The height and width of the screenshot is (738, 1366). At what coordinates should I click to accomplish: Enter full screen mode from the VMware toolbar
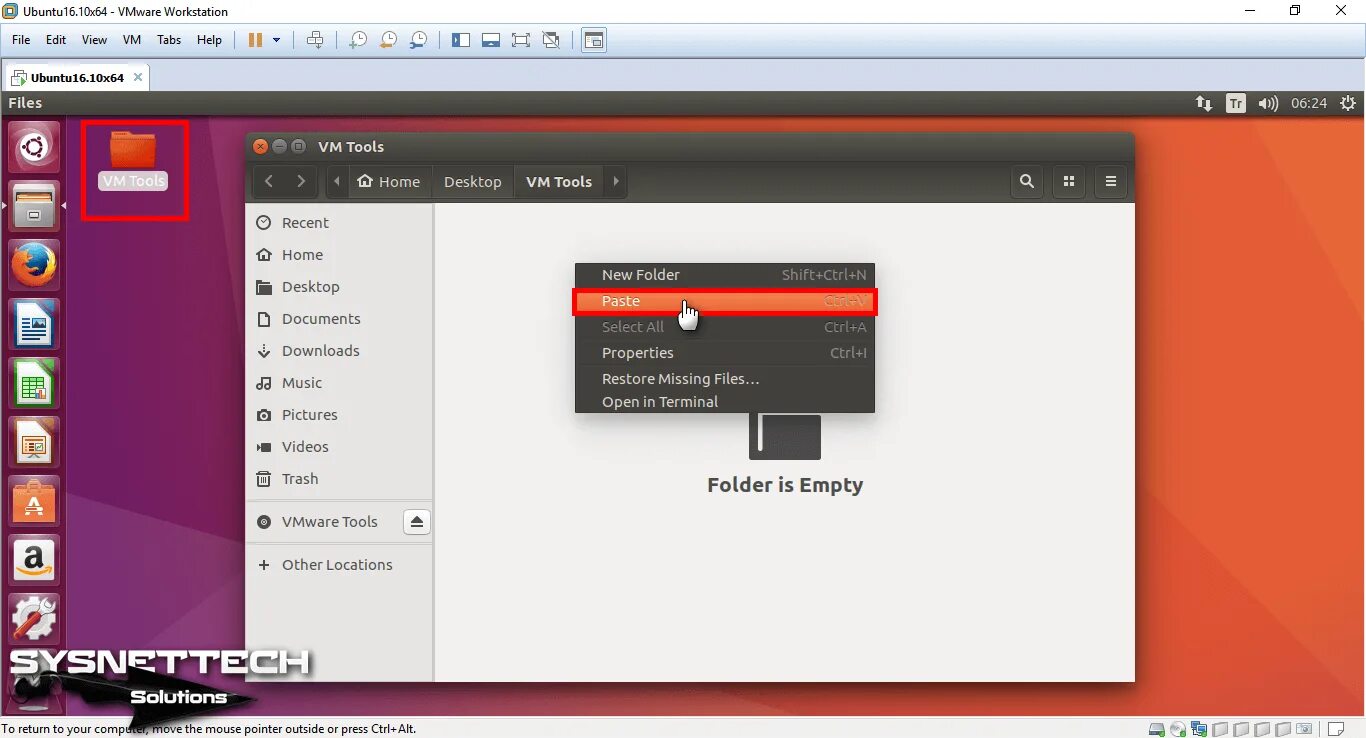521,40
